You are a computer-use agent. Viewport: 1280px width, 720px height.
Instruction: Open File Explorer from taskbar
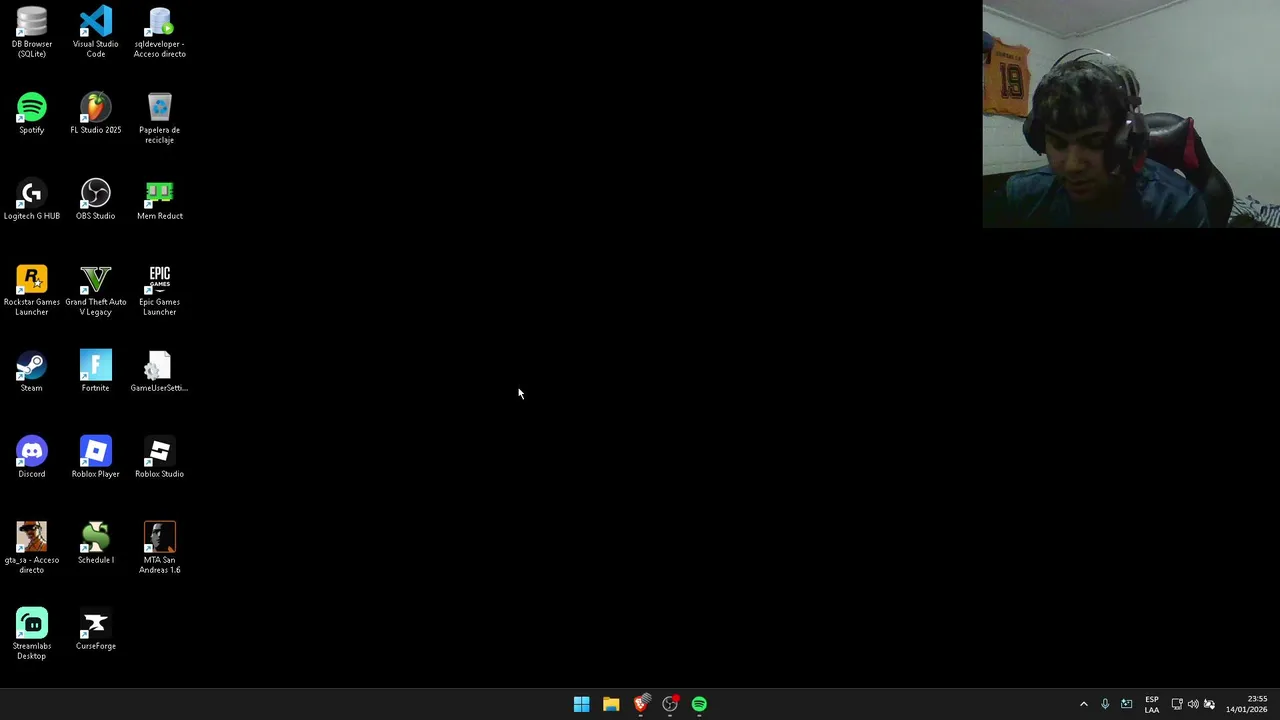point(611,704)
